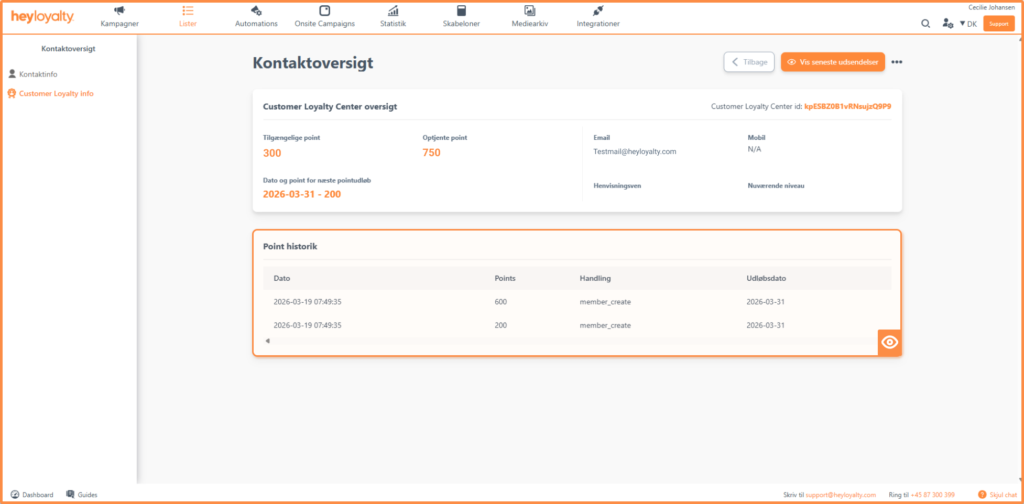Go to the Statistik menu
Image resolution: width=1024 pixels, height=504 pixels.
pyautogui.click(x=393, y=24)
